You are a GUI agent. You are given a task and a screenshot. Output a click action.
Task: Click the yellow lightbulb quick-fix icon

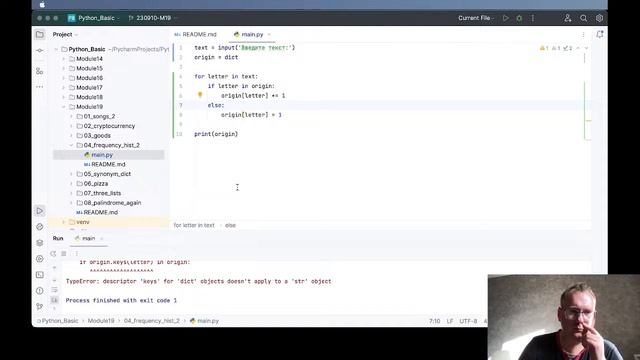[200, 95]
